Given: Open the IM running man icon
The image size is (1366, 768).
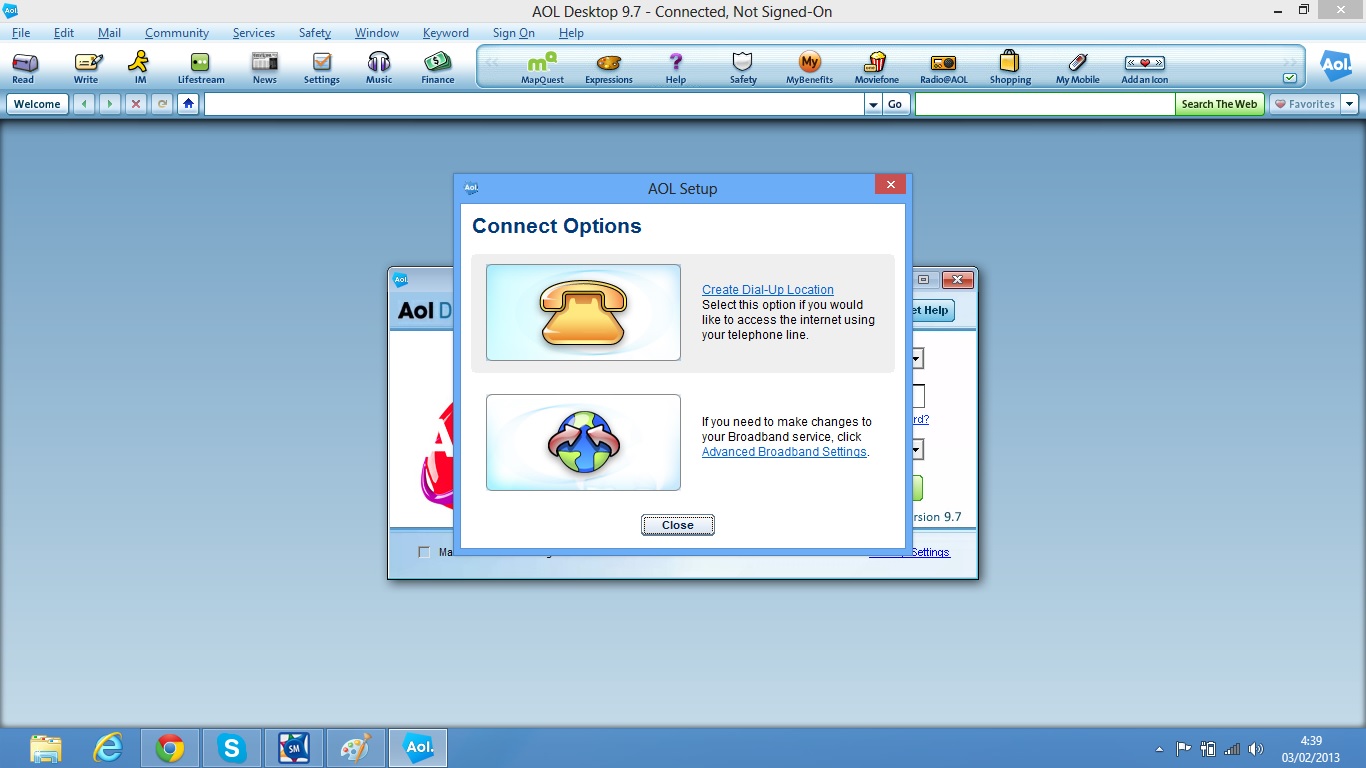Looking at the screenshot, I should click(x=140, y=67).
